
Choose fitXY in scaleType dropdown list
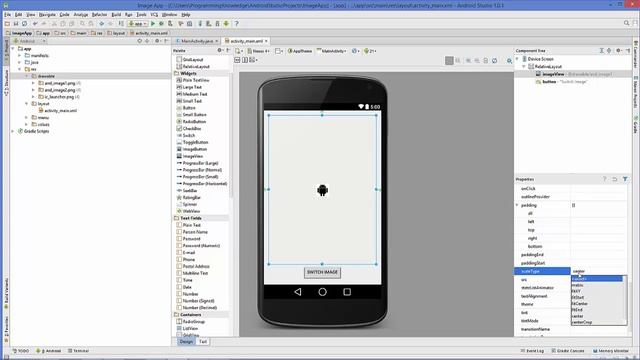coord(598,291)
